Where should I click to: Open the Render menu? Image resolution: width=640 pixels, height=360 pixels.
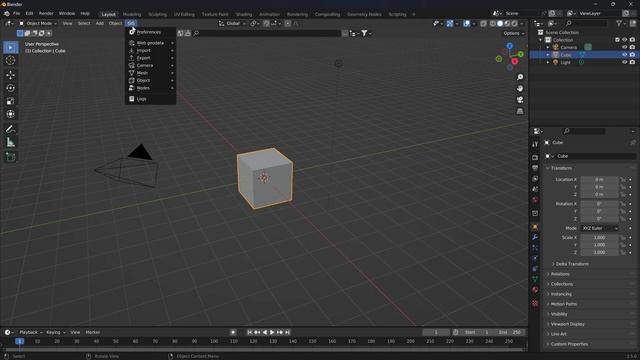(46, 13)
